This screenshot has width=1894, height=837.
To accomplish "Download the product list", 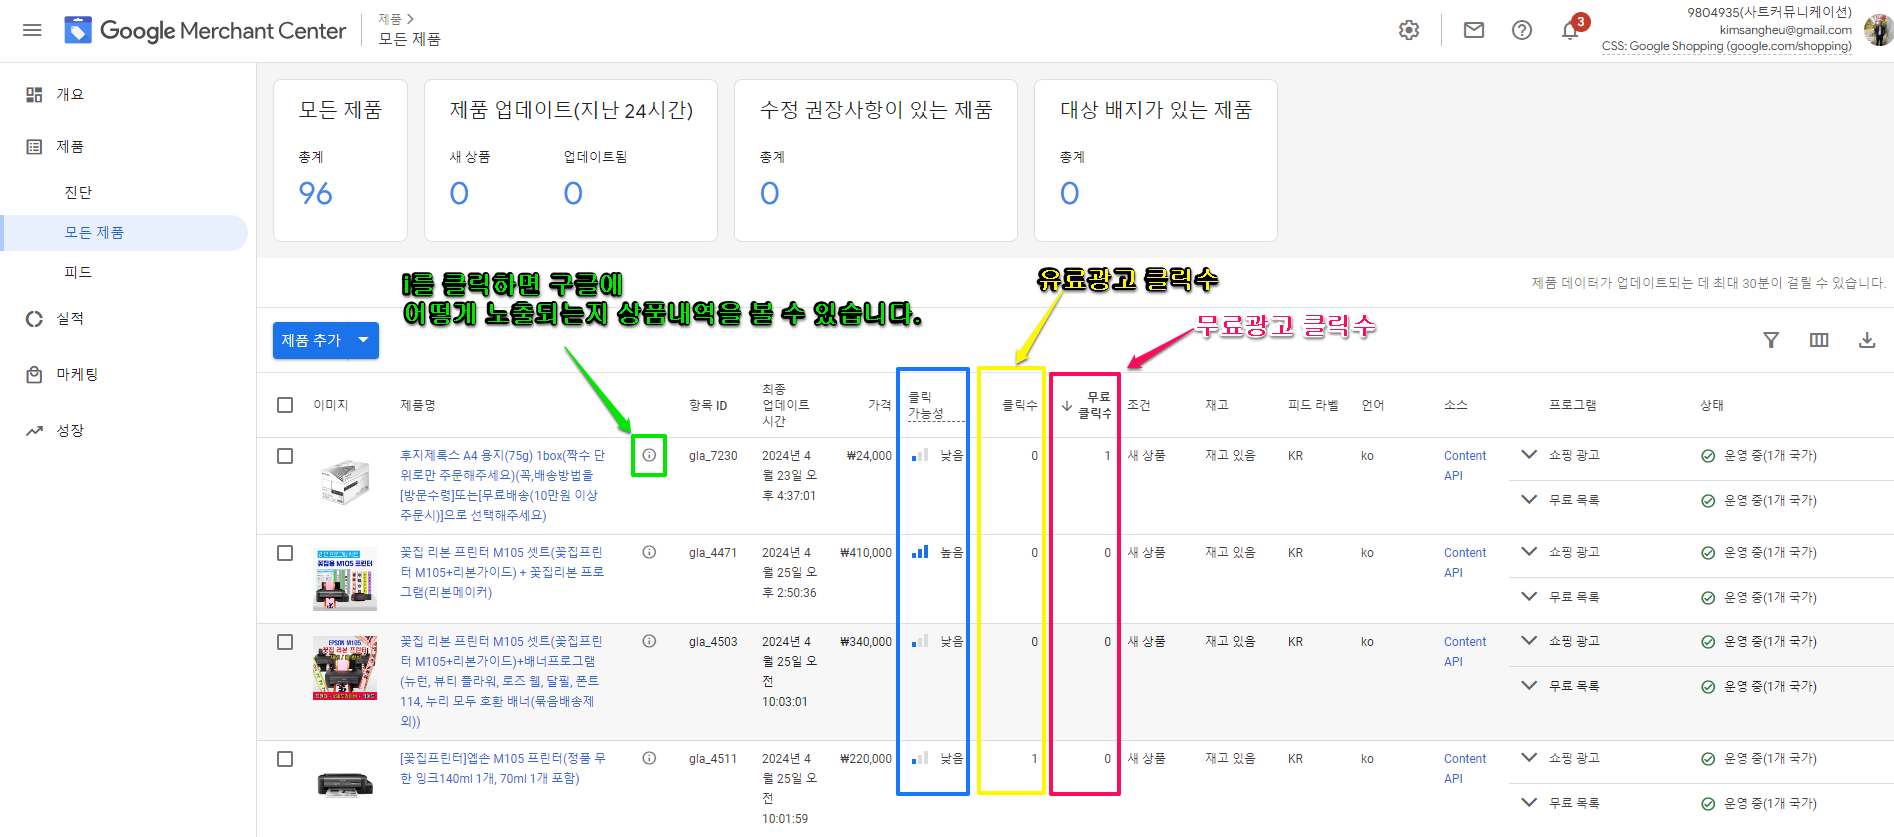I will (x=1867, y=340).
